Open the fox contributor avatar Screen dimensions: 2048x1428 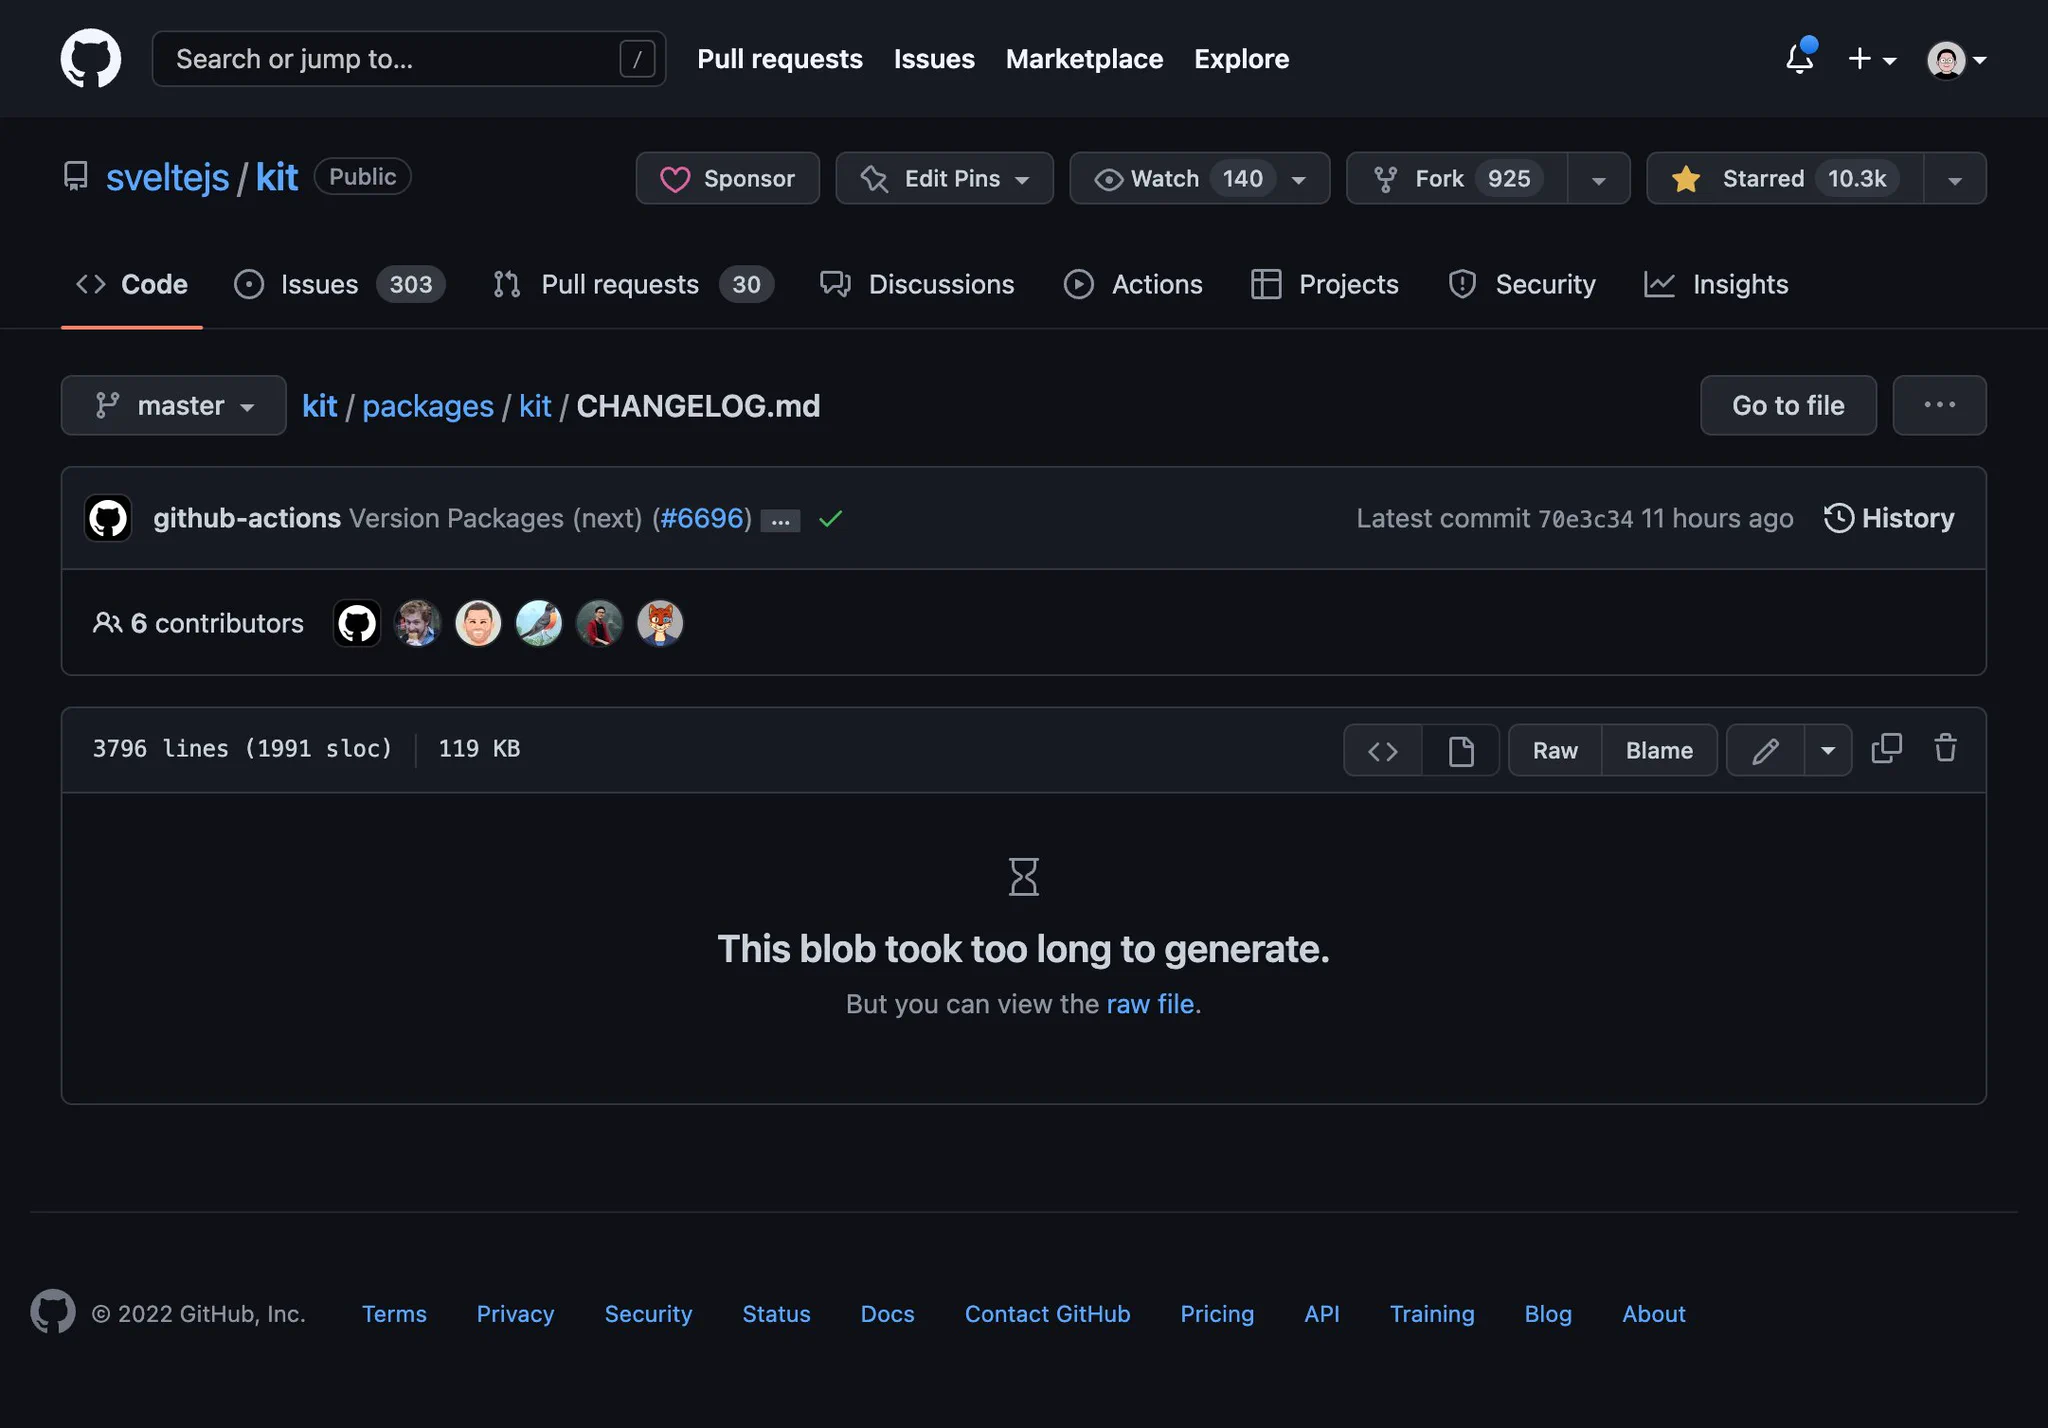tap(660, 623)
